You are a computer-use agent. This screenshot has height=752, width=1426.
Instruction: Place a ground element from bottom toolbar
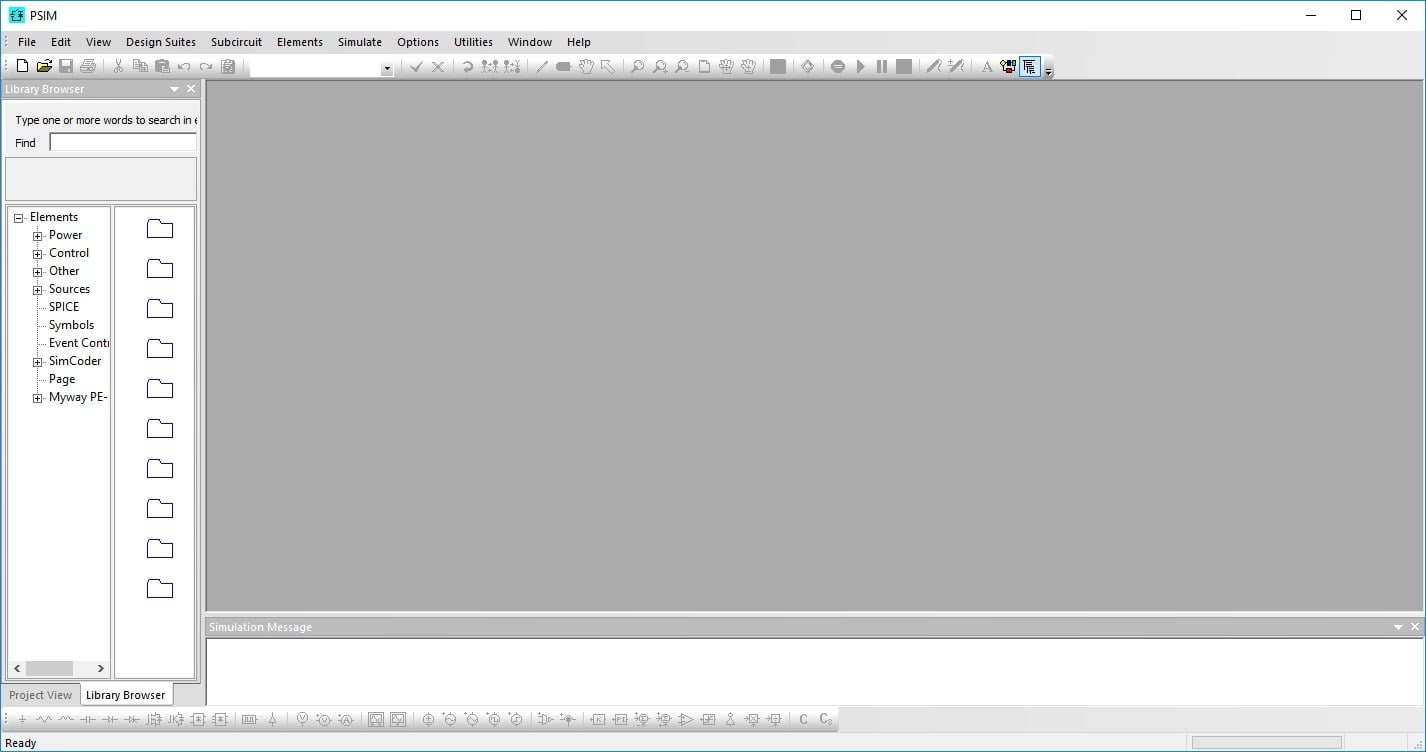click(x=22, y=719)
